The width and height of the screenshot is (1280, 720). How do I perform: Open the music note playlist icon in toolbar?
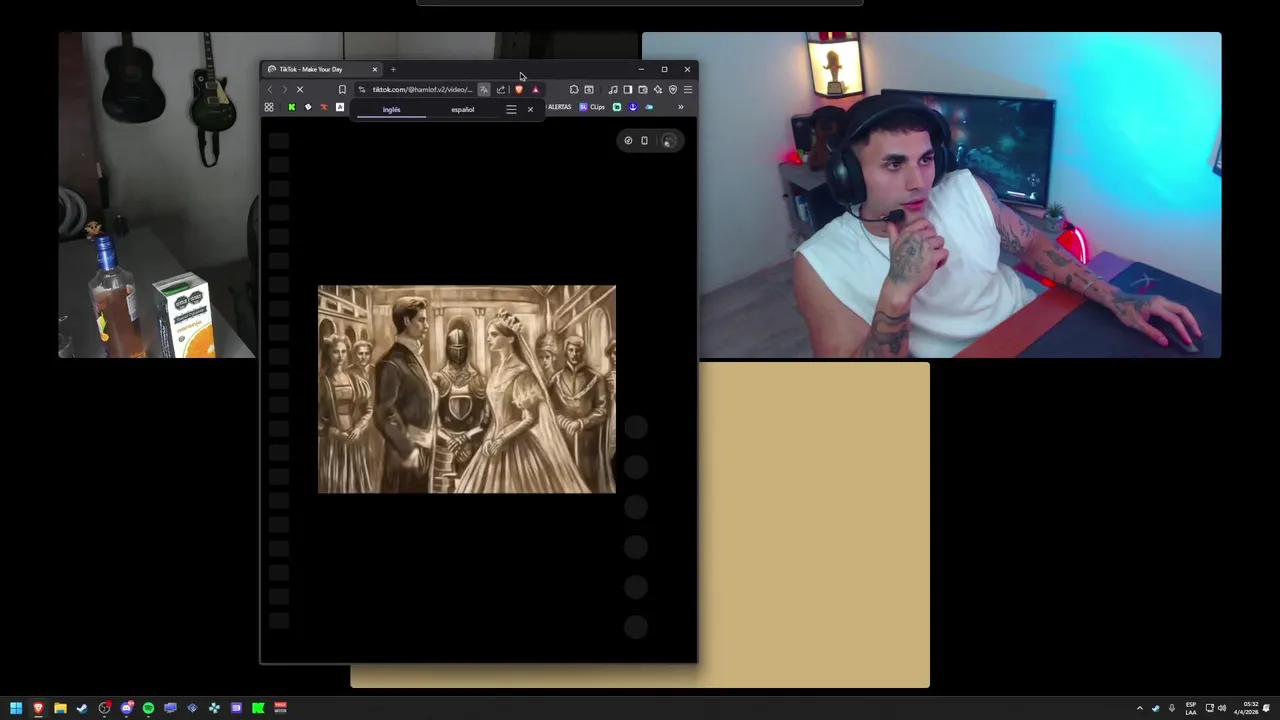(613, 89)
